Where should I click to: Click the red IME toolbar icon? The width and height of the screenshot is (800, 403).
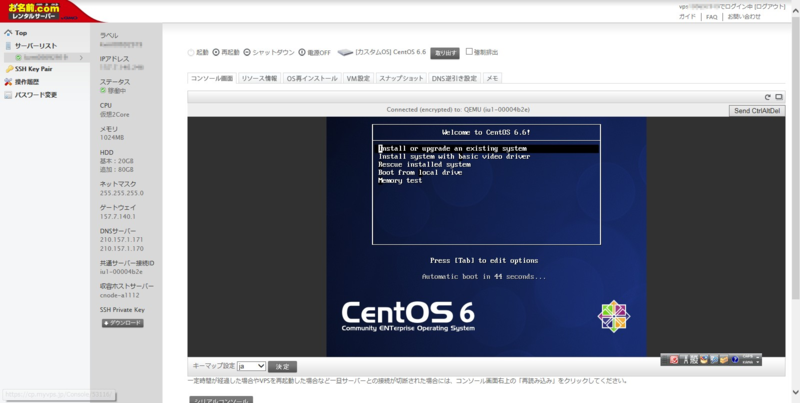pyautogui.click(x=674, y=360)
